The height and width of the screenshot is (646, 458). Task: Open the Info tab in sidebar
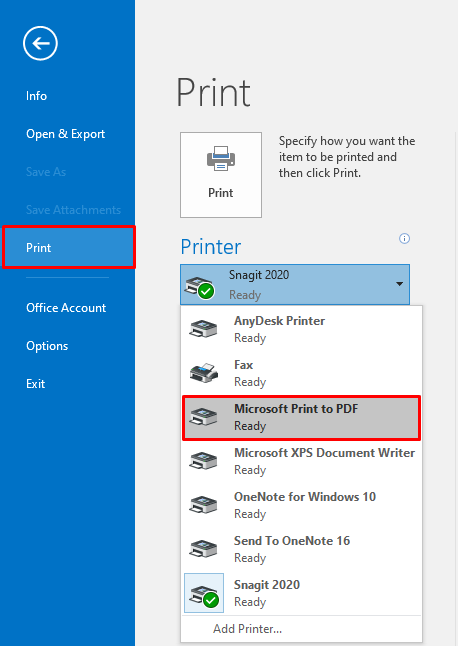(37, 96)
